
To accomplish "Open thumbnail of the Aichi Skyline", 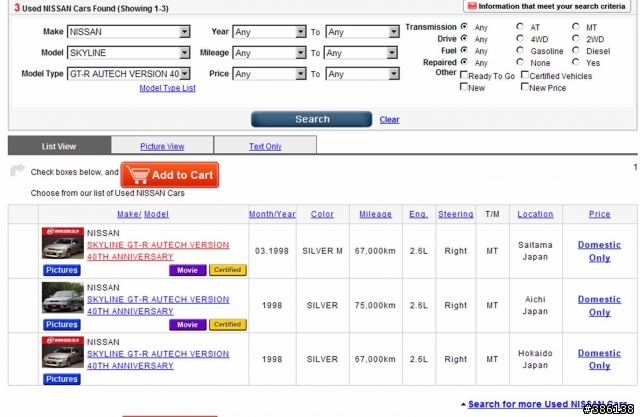I will (63, 297).
